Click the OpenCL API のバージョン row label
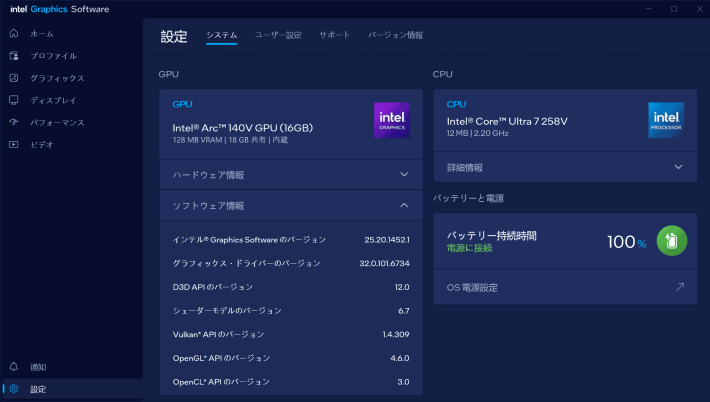 (221, 382)
